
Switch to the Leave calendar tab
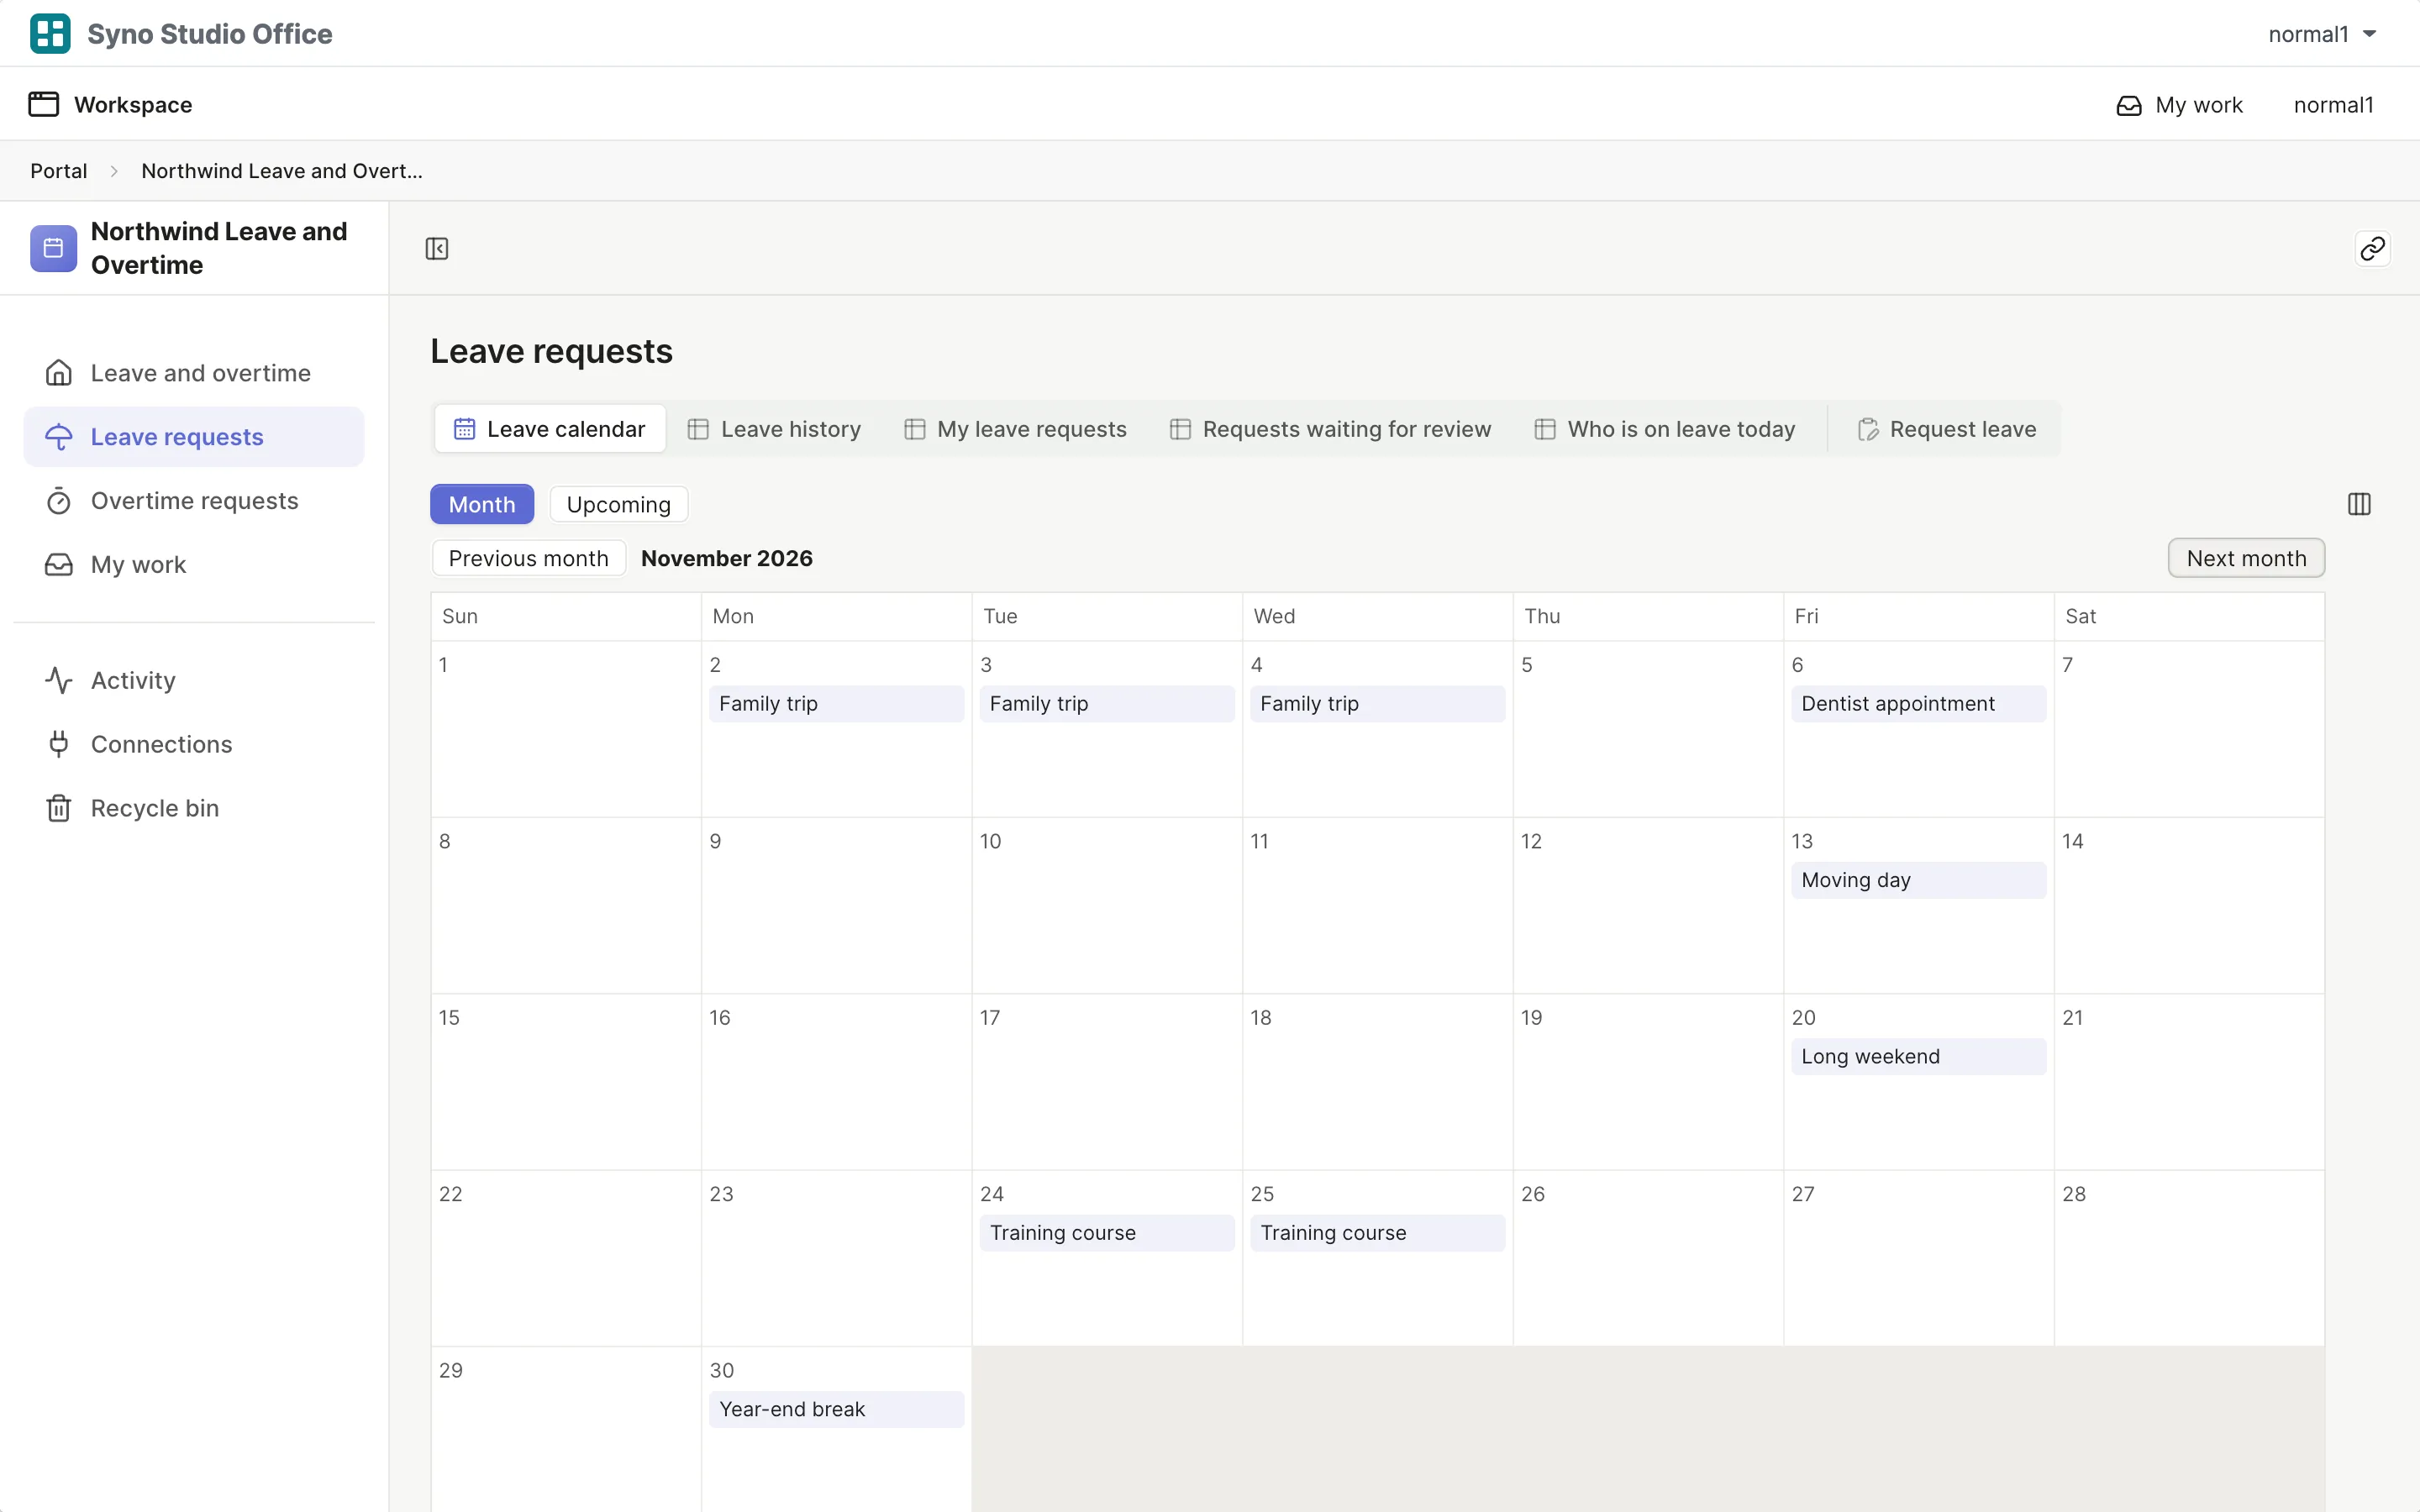[550, 429]
